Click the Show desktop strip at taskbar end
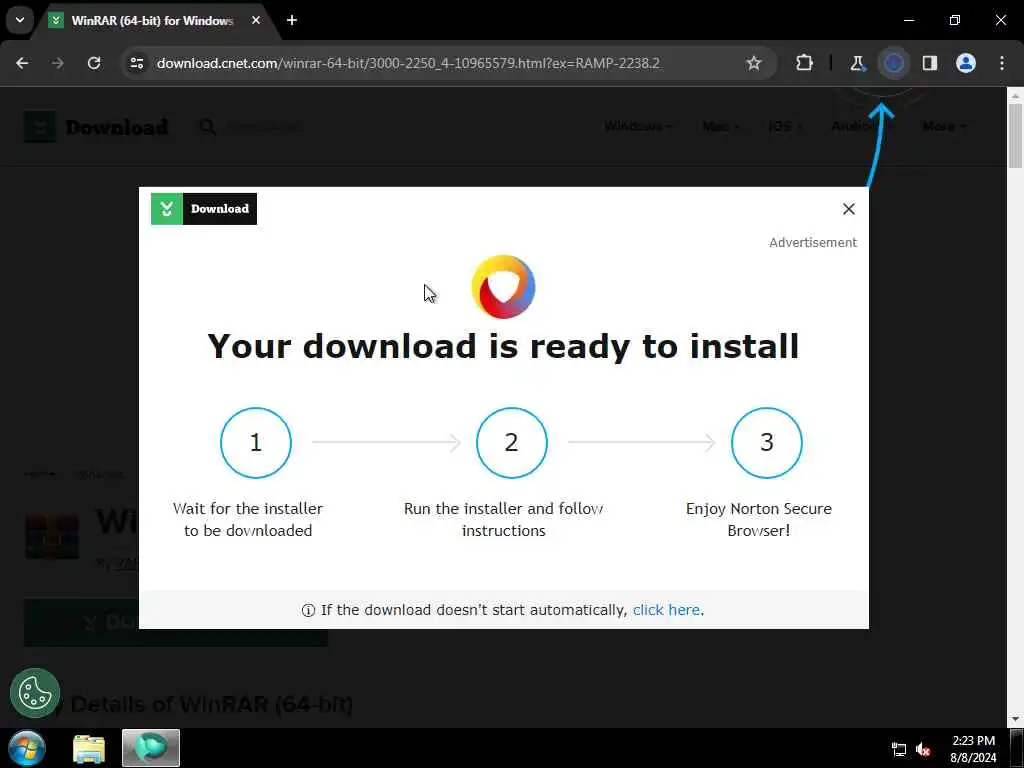 coord(1017,748)
